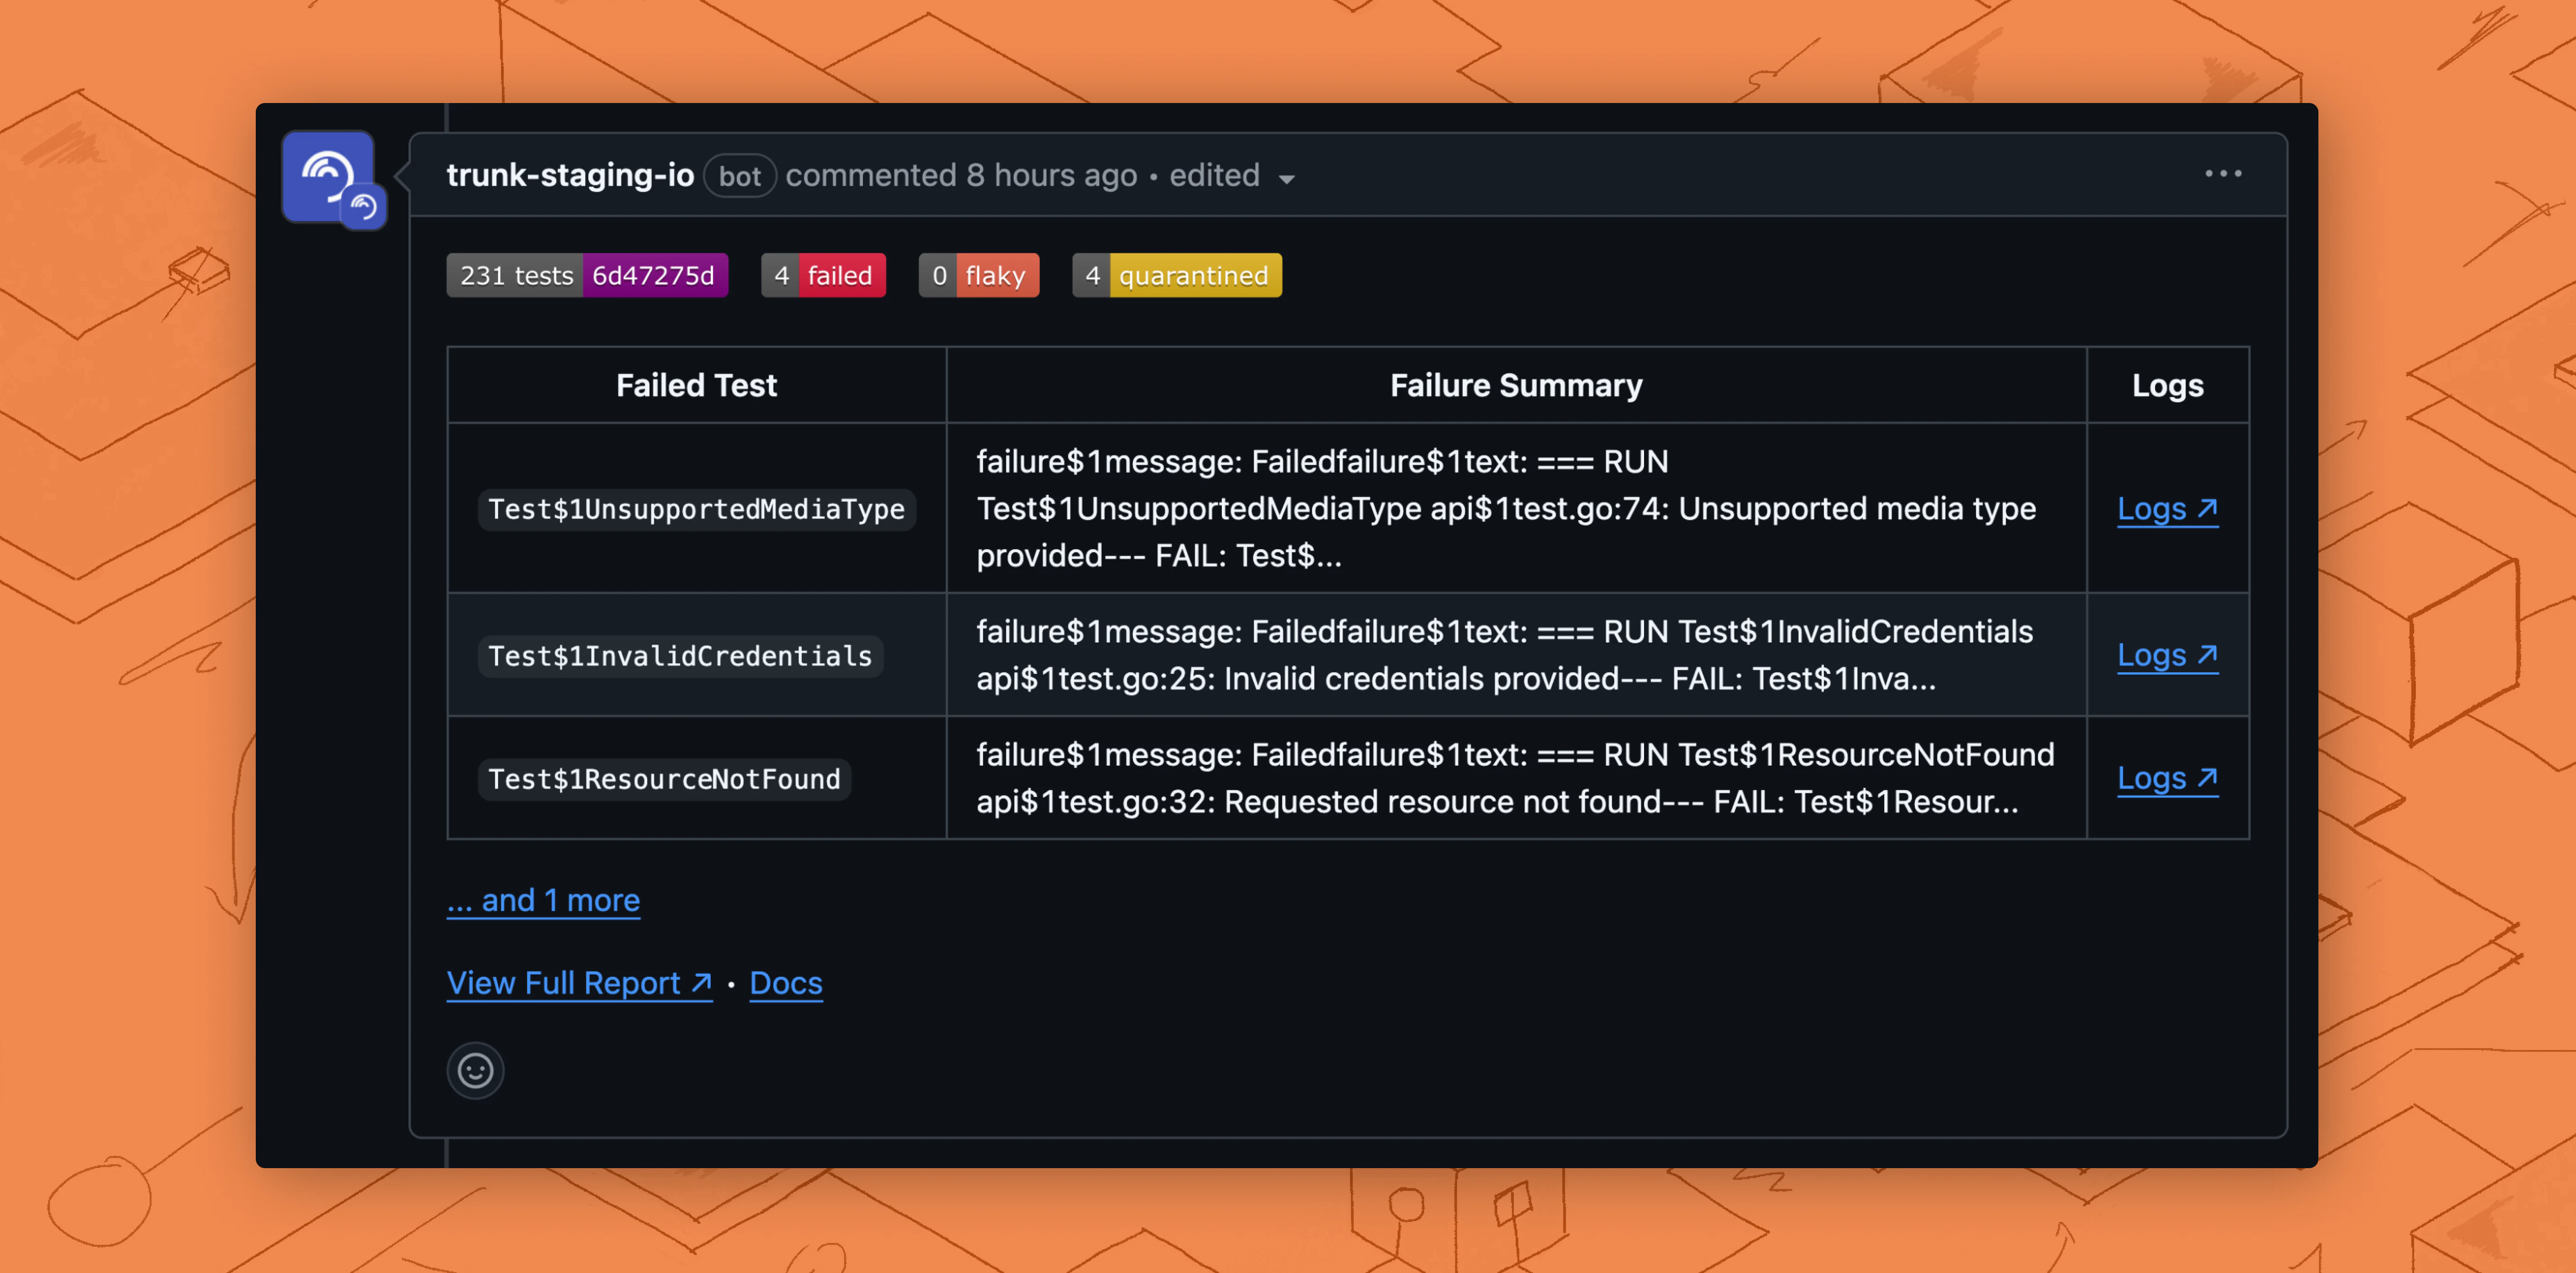Select the Test$1ResourceNotFound test name
Viewport: 2576px width, 1273px height.
(x=664, y=779)
